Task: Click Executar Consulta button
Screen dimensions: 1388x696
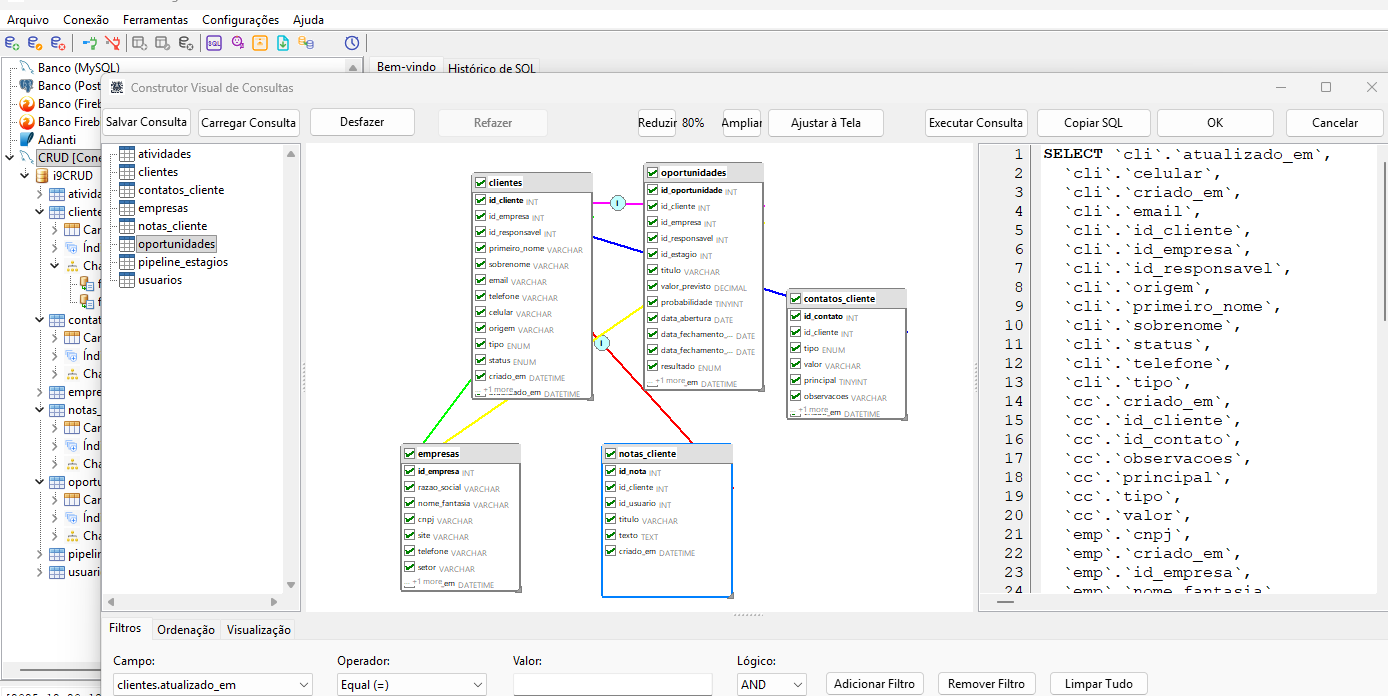Action: (976, 122)
